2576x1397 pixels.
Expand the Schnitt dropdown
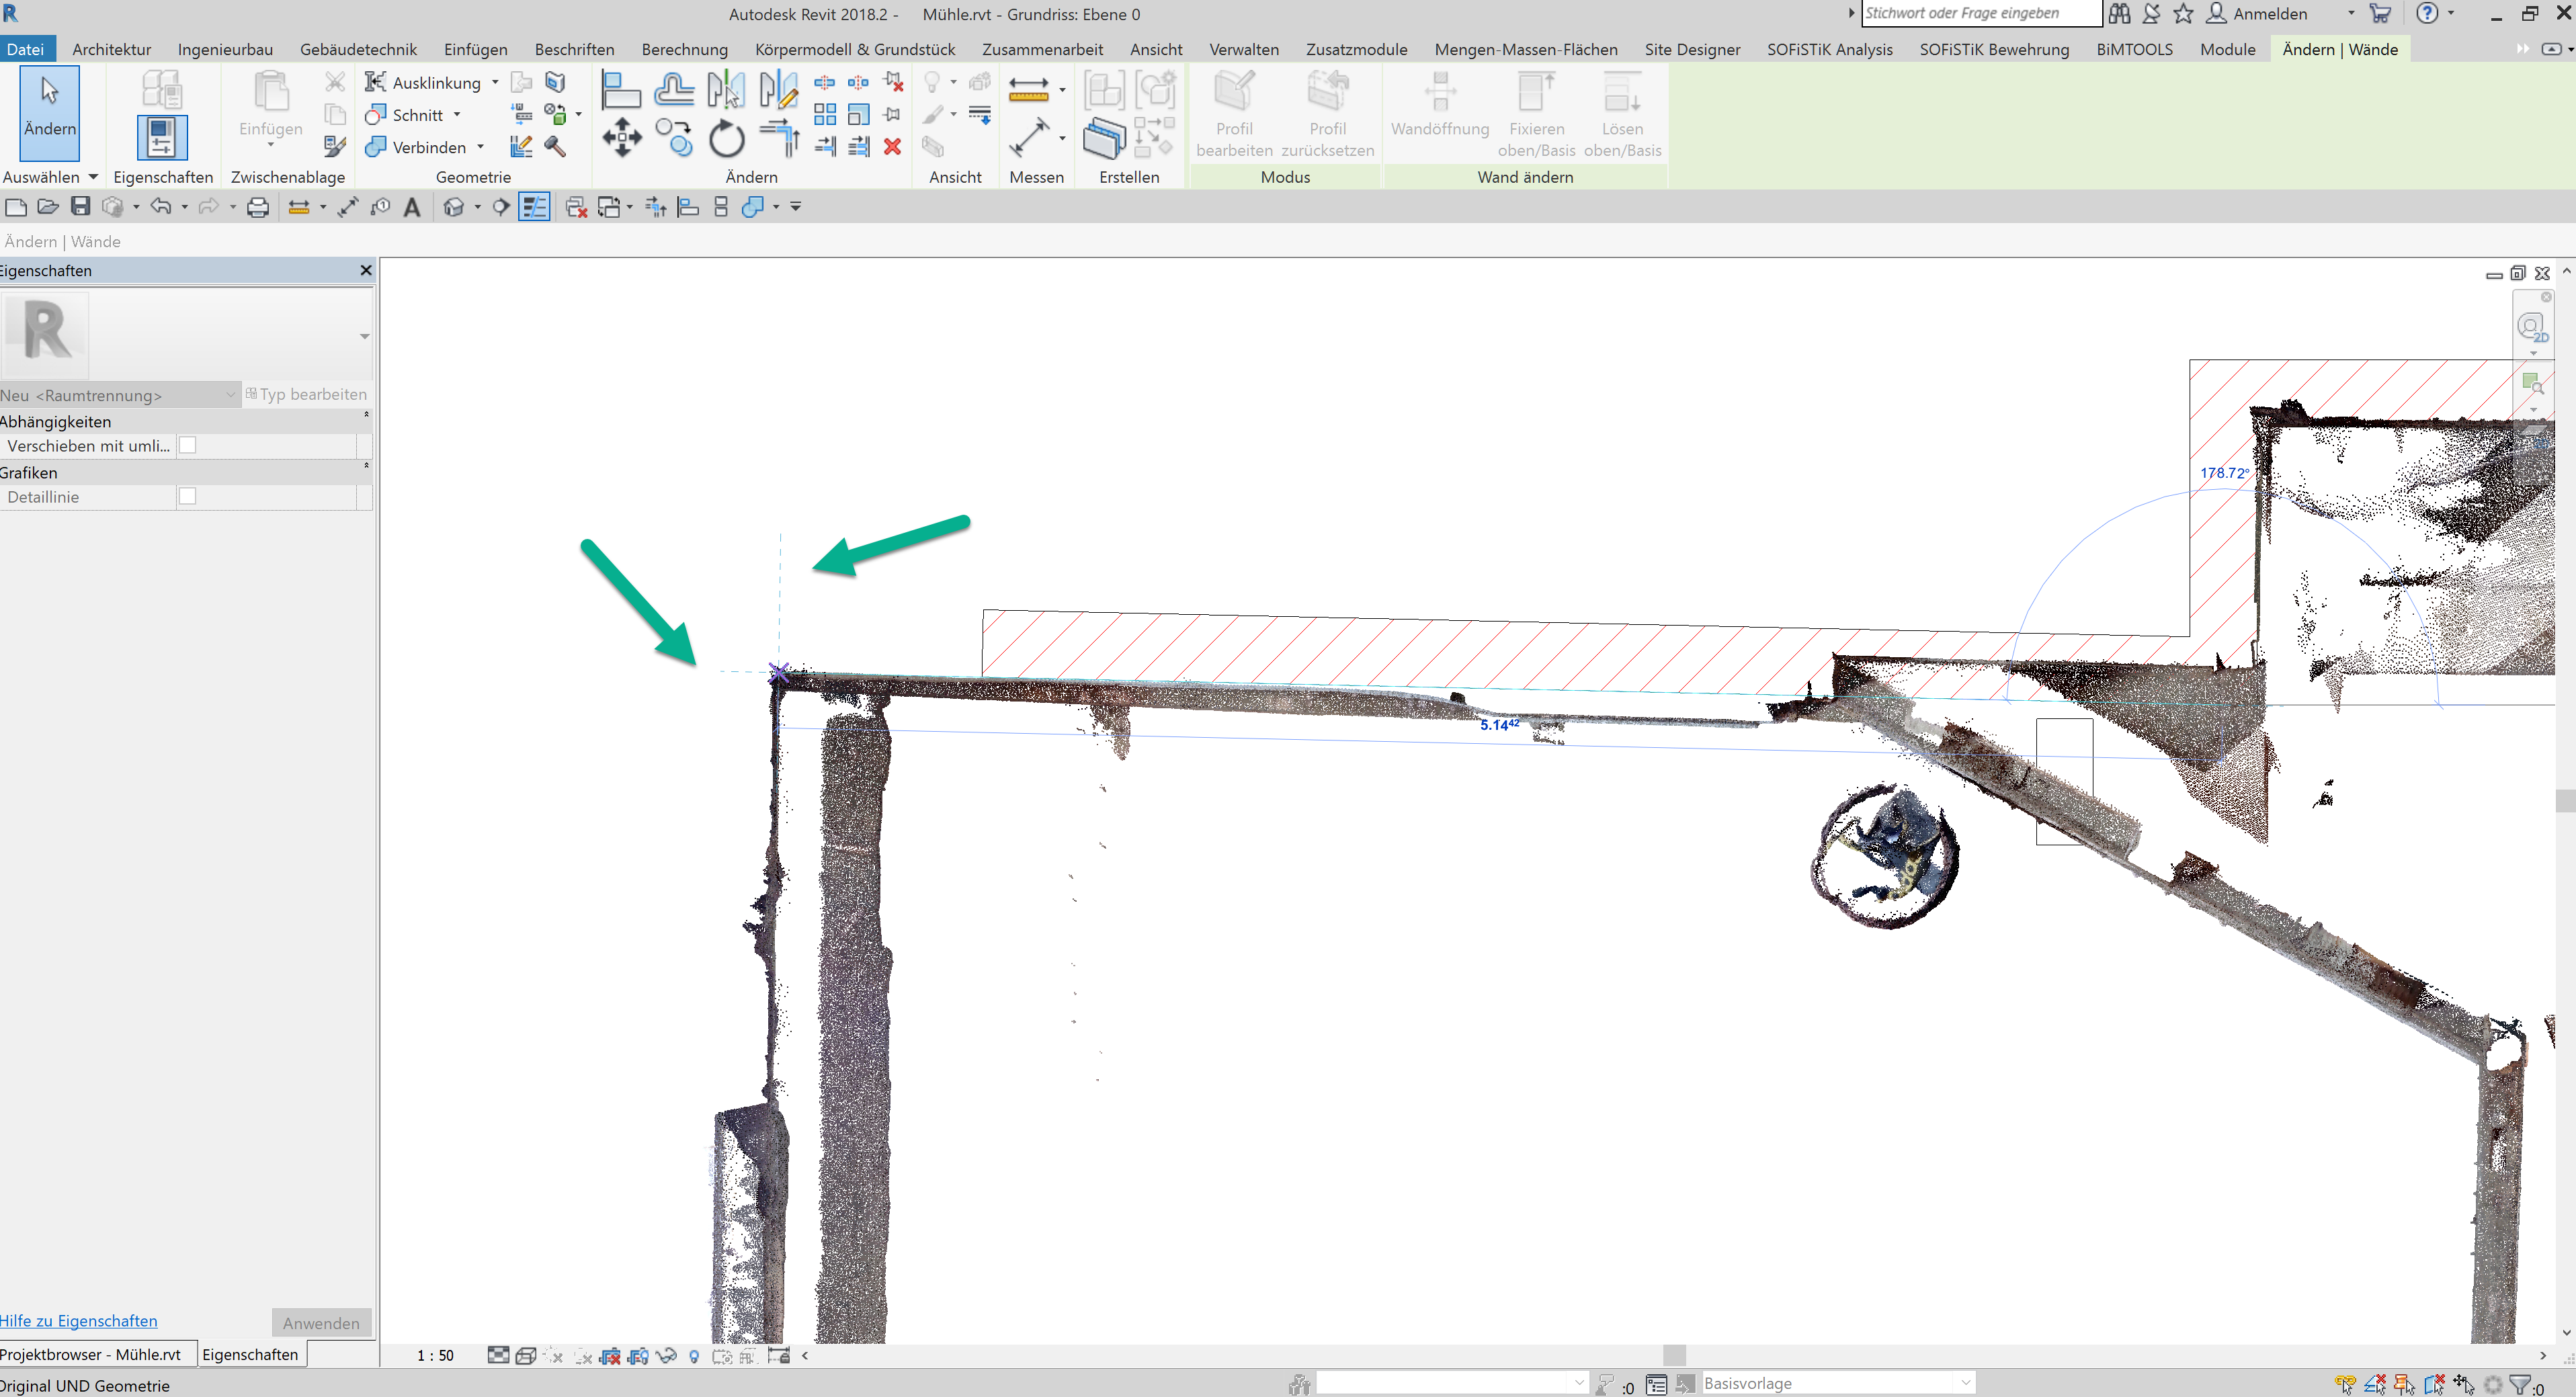tap(456, 114)
